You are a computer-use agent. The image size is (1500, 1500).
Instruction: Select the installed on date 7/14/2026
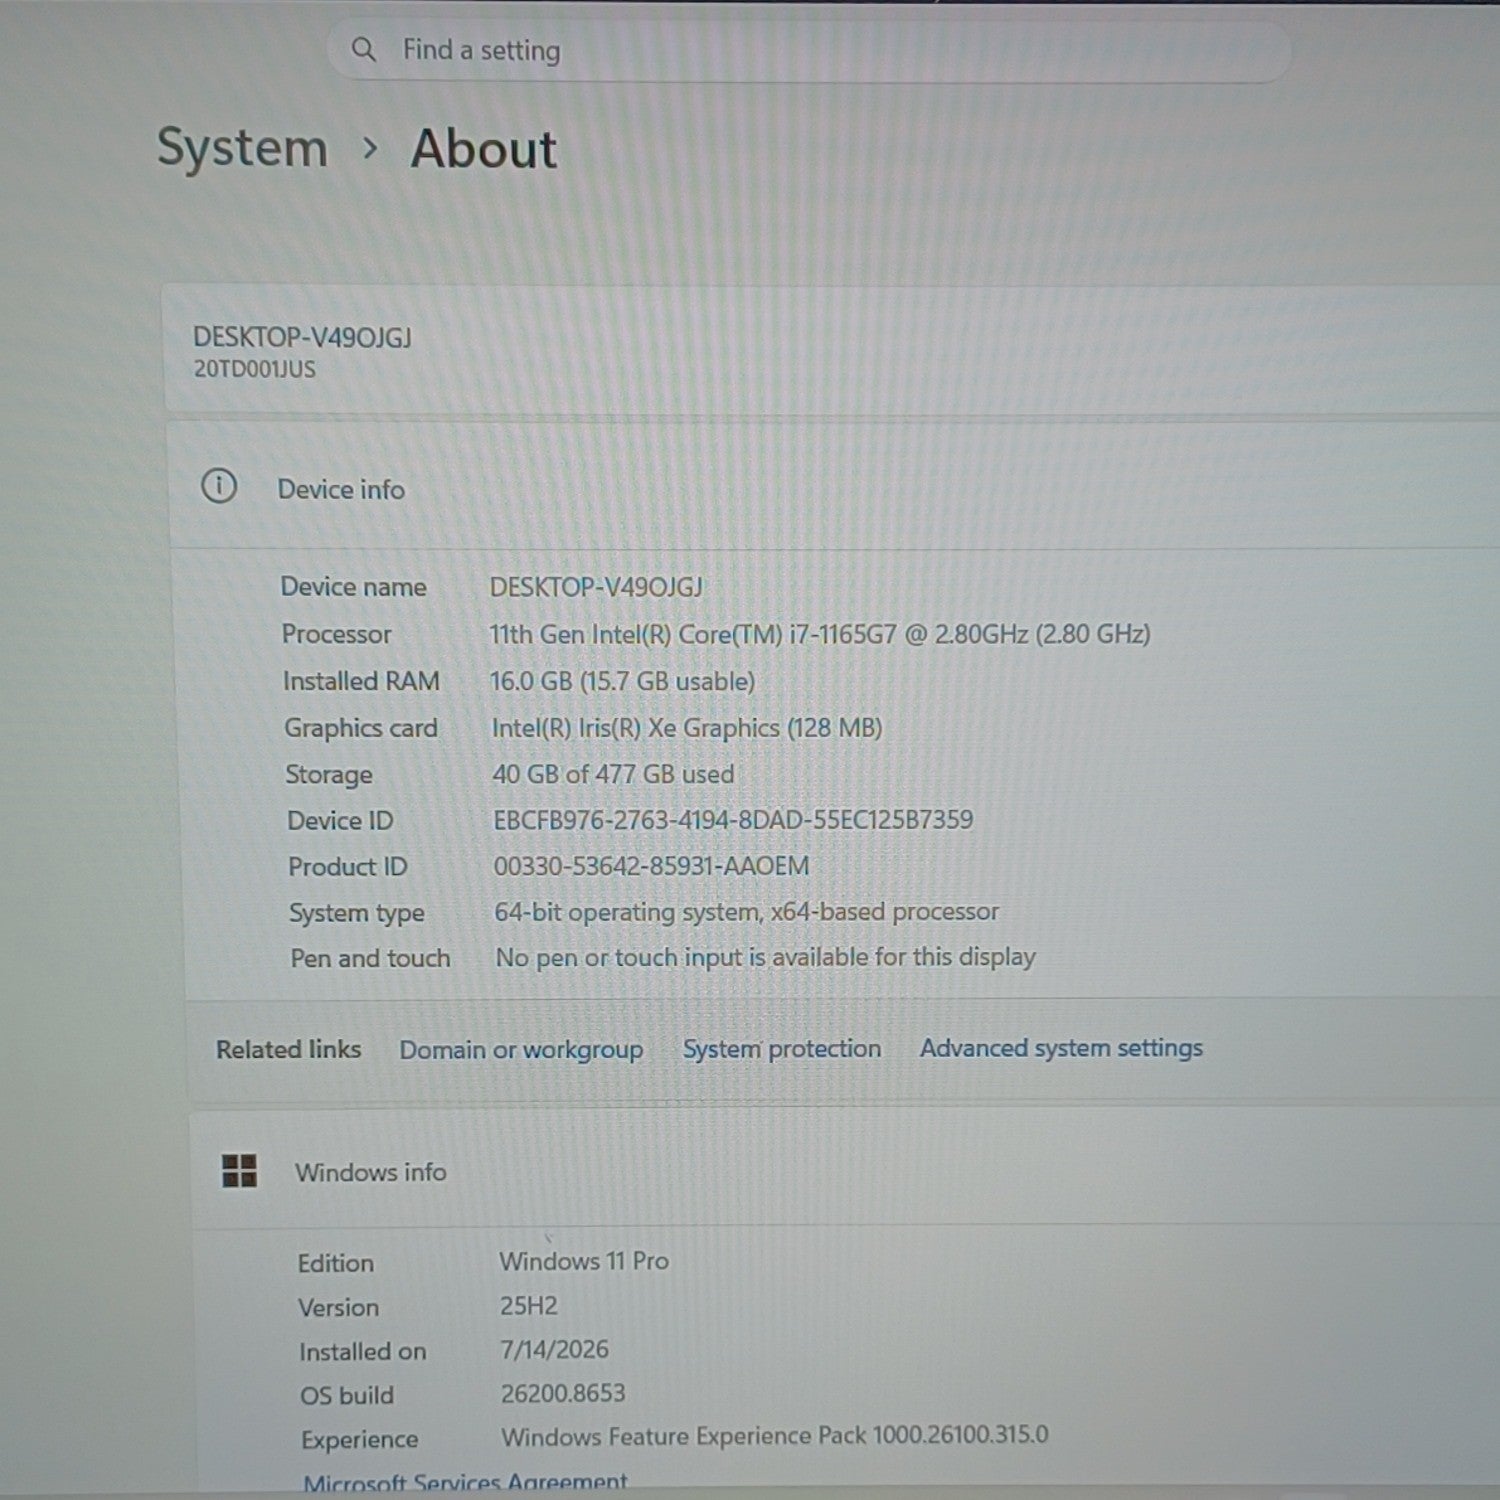coord(554,1350)
